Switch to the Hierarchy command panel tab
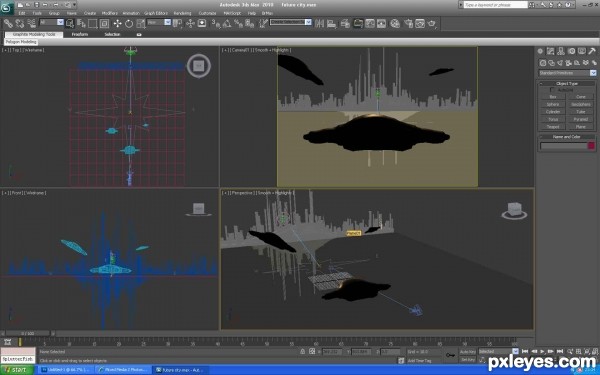This screenshot has width=600, height=375. (x=561, y=51)
